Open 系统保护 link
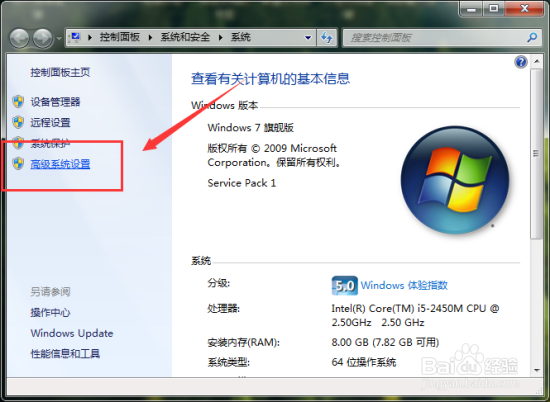 point(51,143)
